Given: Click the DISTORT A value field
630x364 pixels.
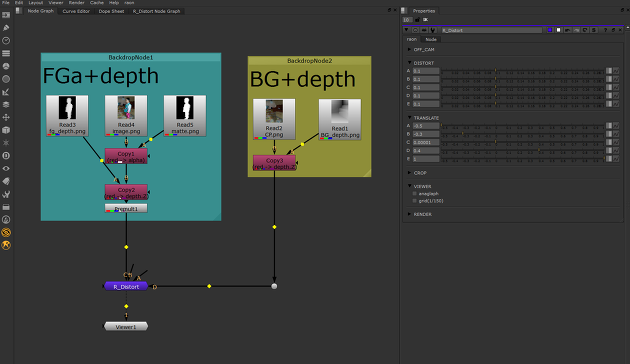Looking at the screenshot, I should click(x=426, y=71).
